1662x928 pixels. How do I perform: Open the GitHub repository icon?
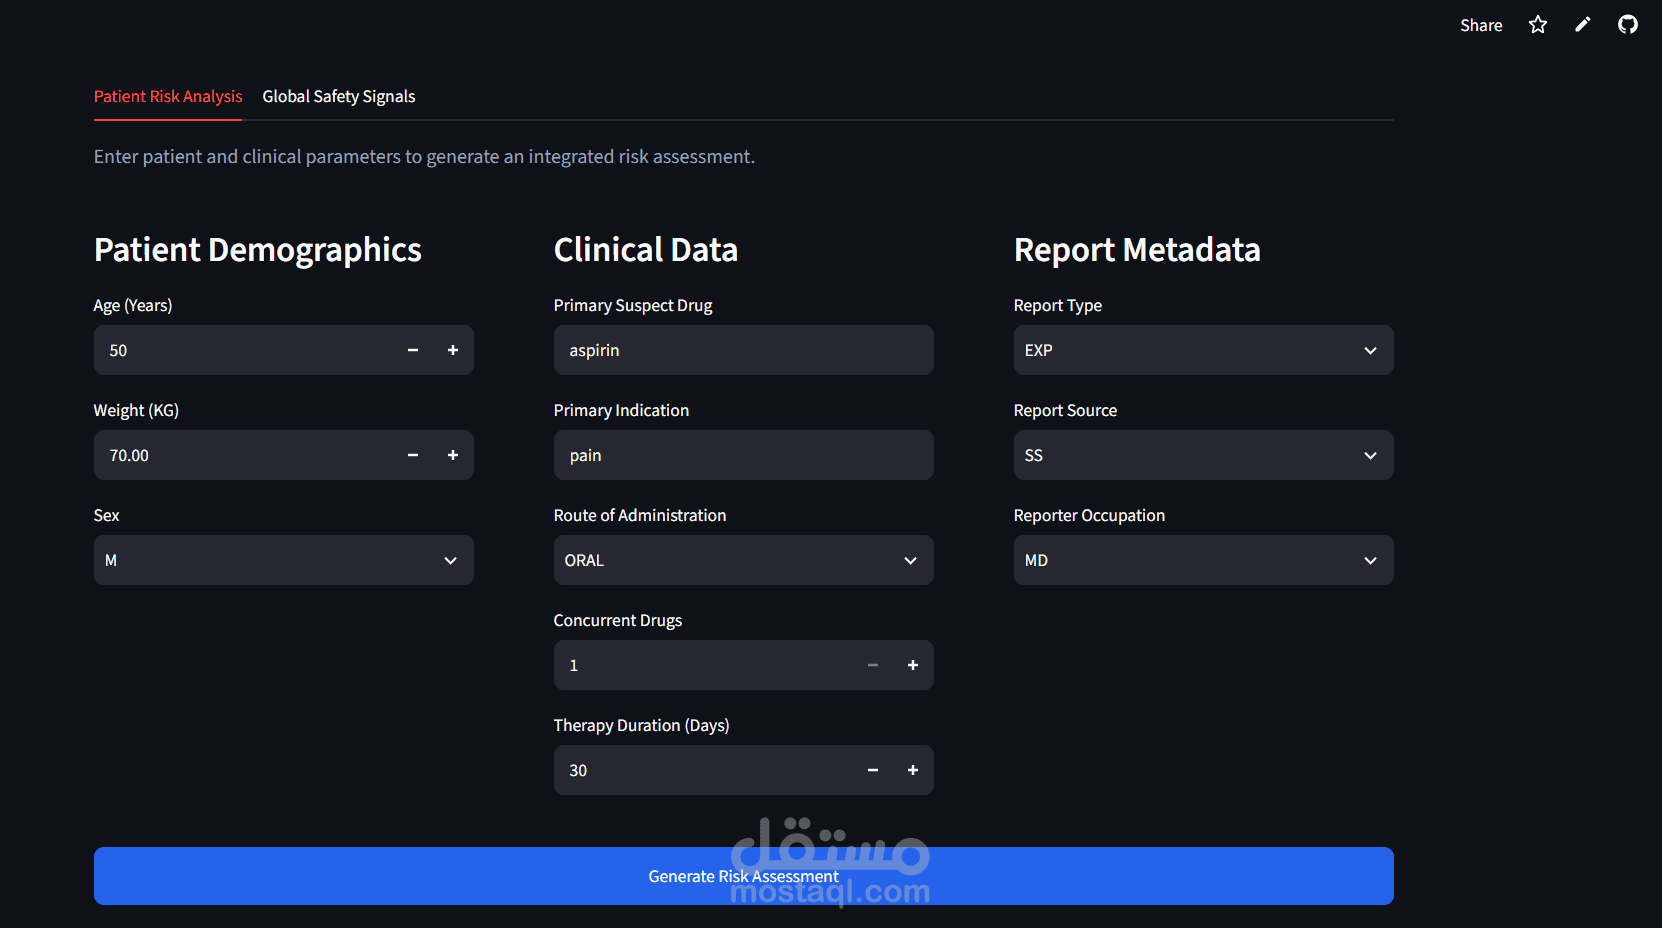point(1628,25)
